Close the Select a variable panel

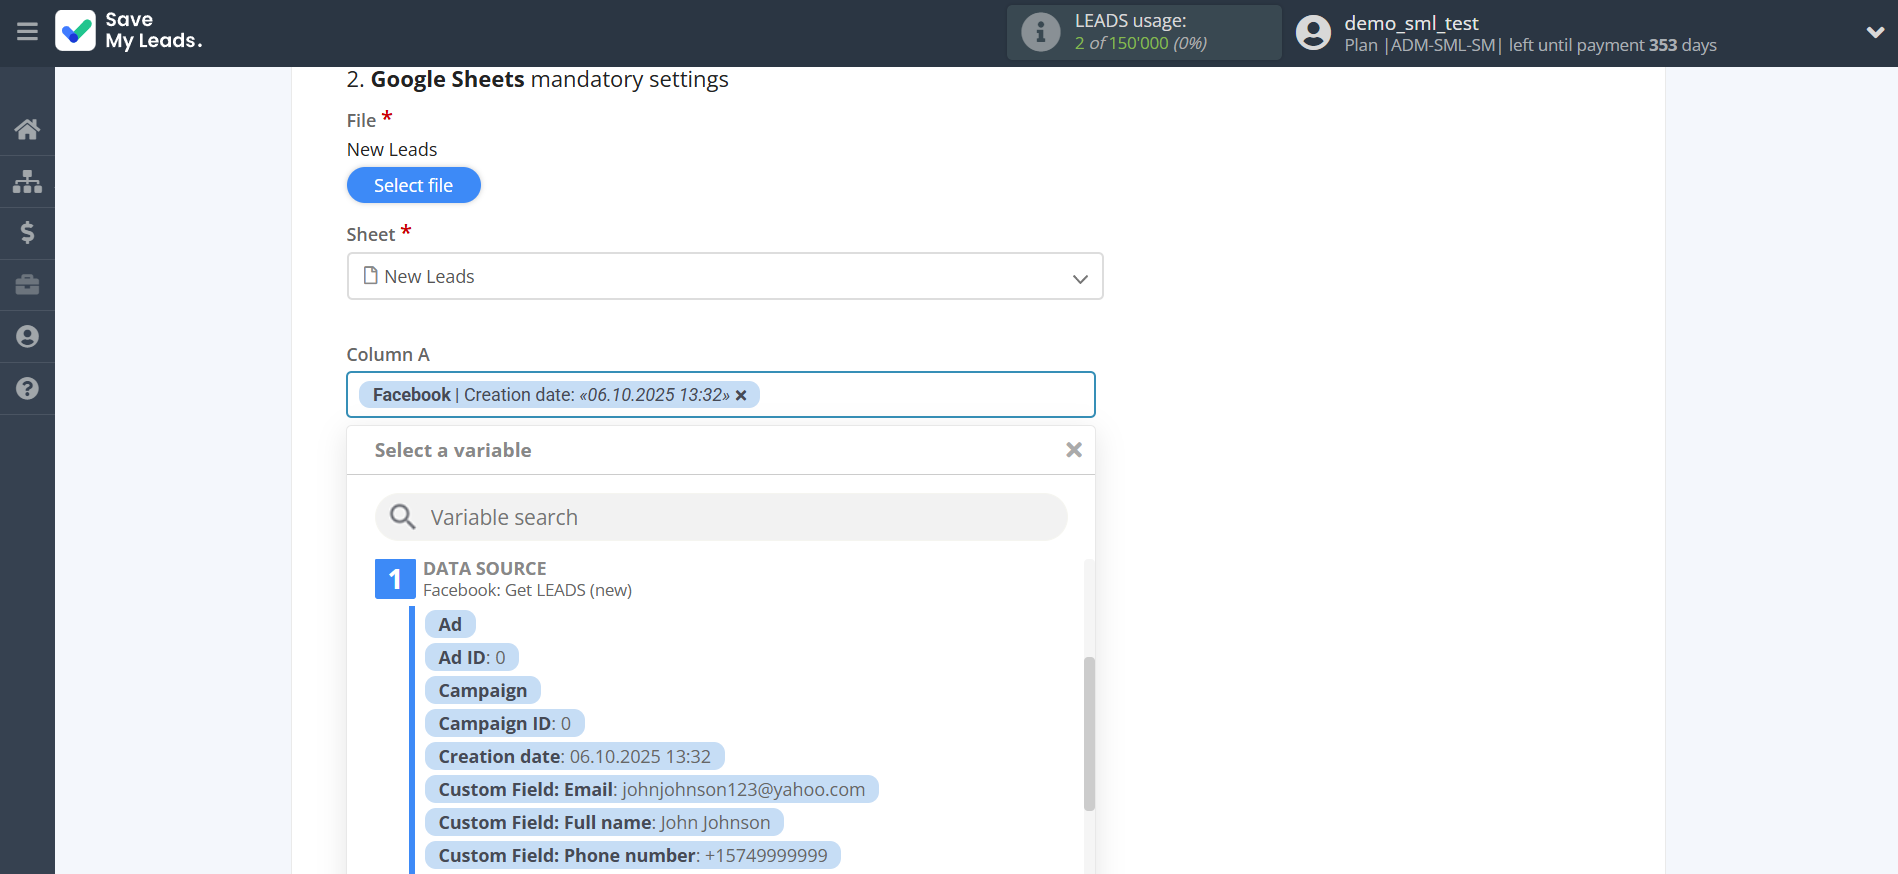click(x=1073, y=450)
